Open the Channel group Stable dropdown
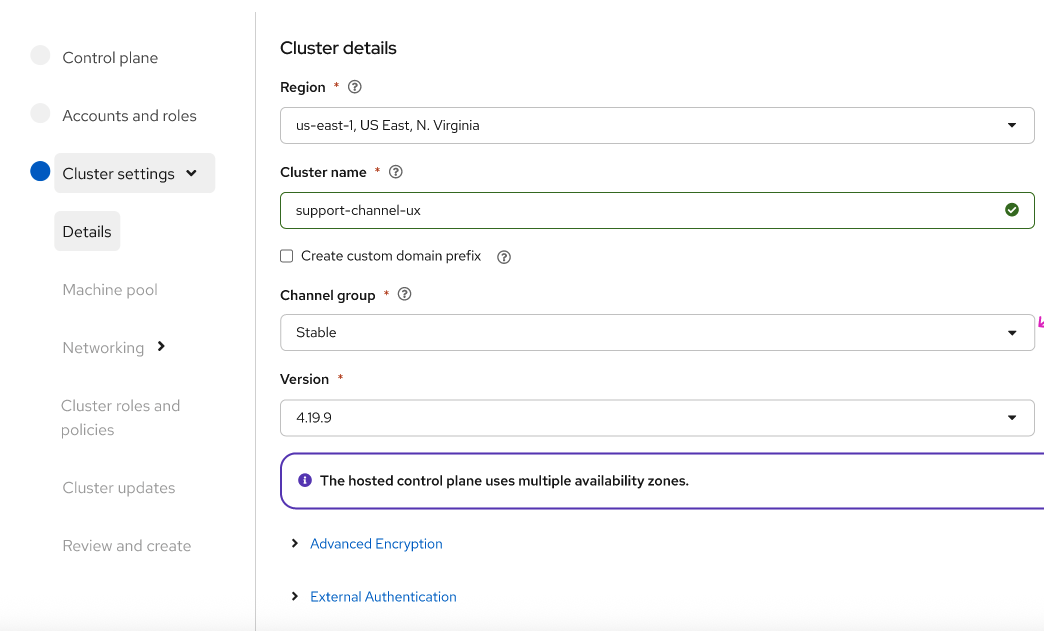This screenshot has width=1044, height=631. tap(657, 333)
